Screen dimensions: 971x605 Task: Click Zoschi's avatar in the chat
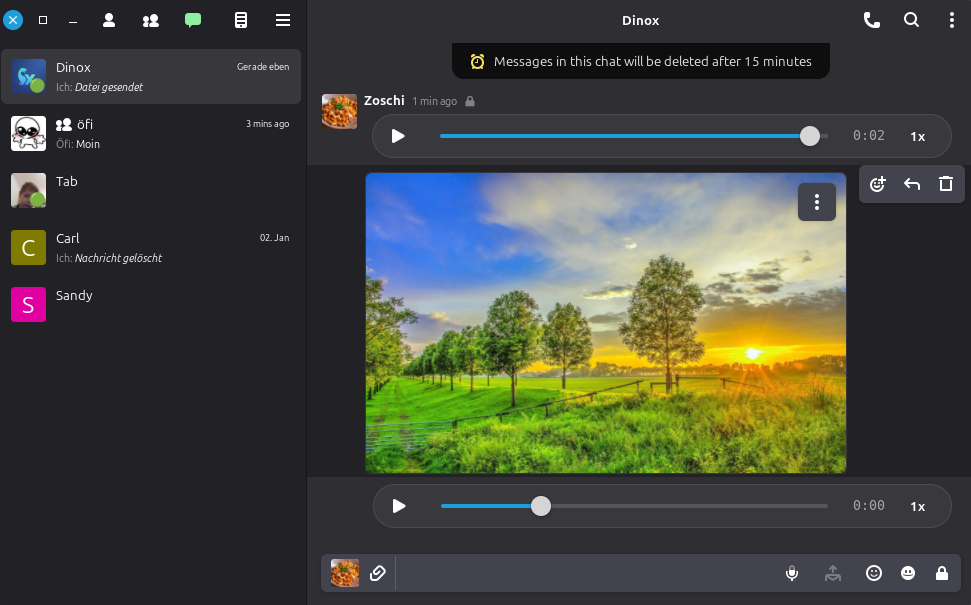pos(339,111)
